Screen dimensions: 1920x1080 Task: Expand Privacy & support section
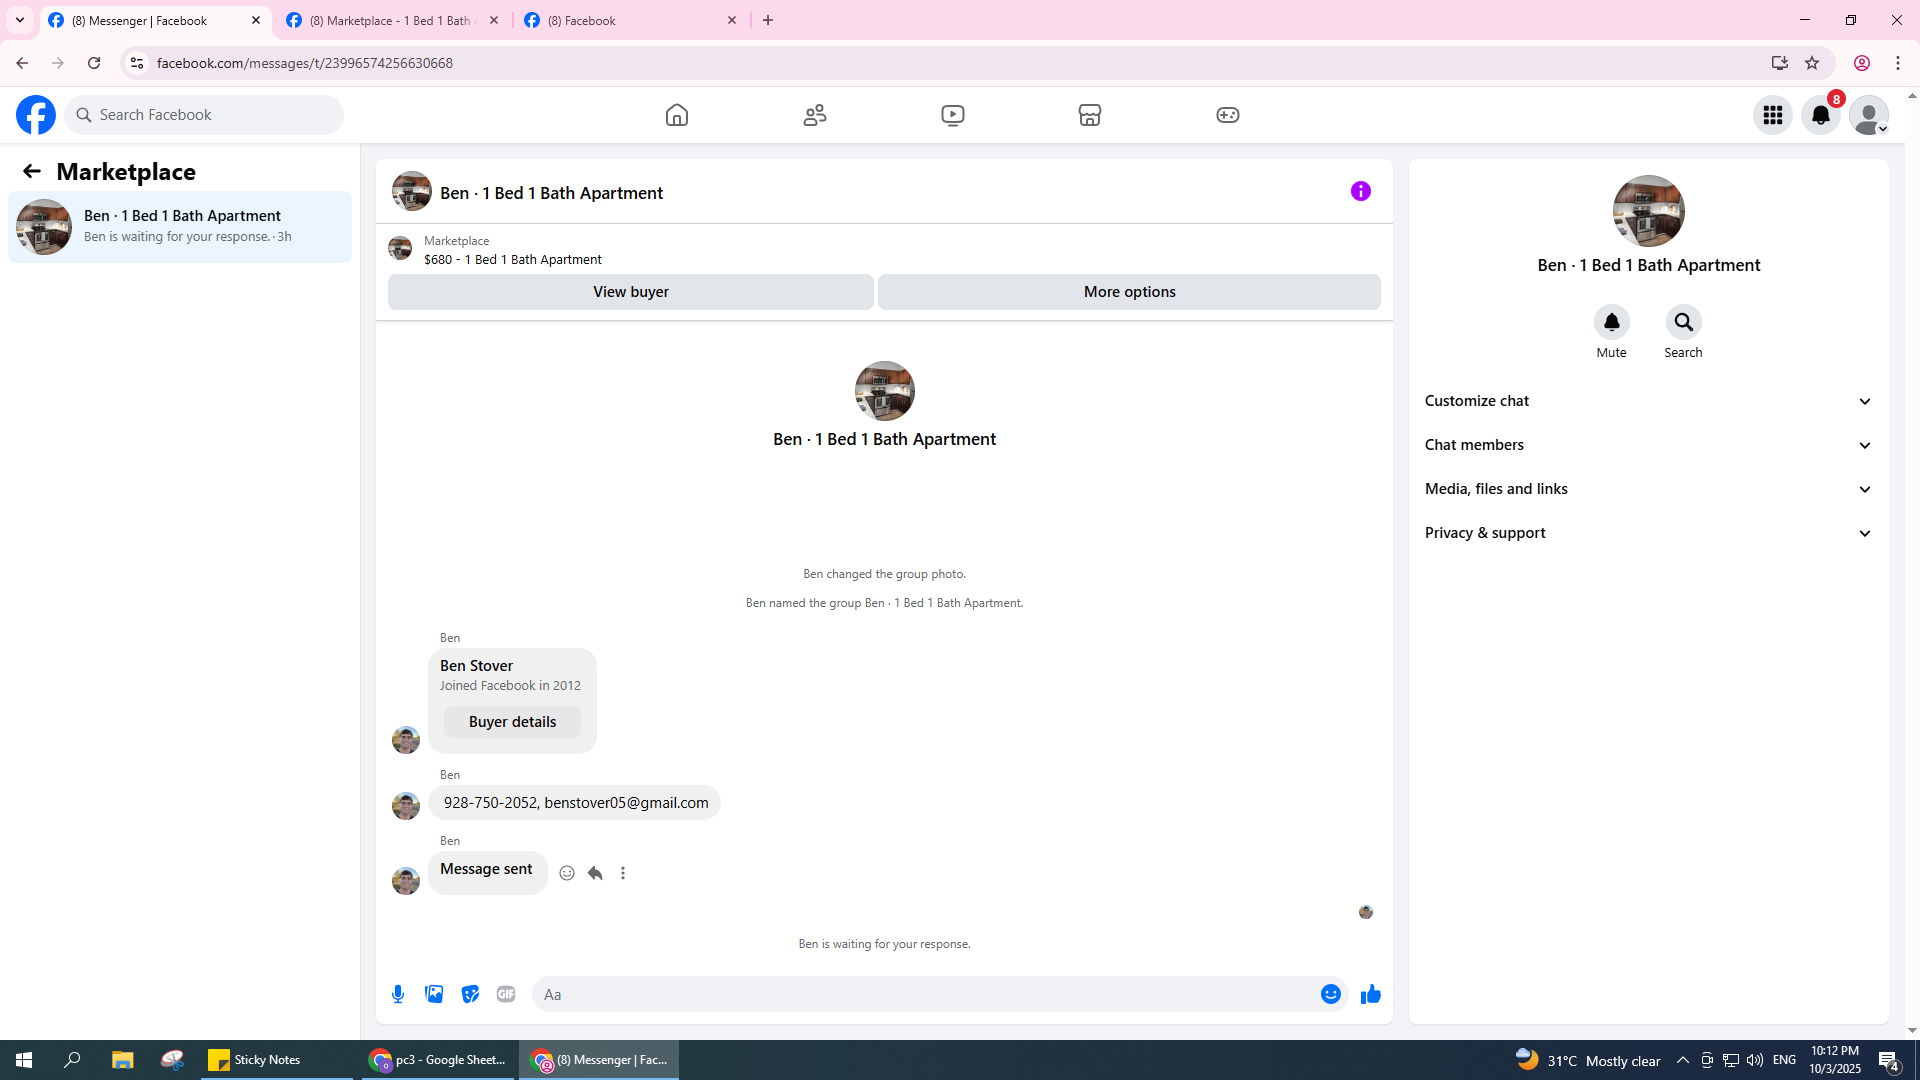point(1649,533)
